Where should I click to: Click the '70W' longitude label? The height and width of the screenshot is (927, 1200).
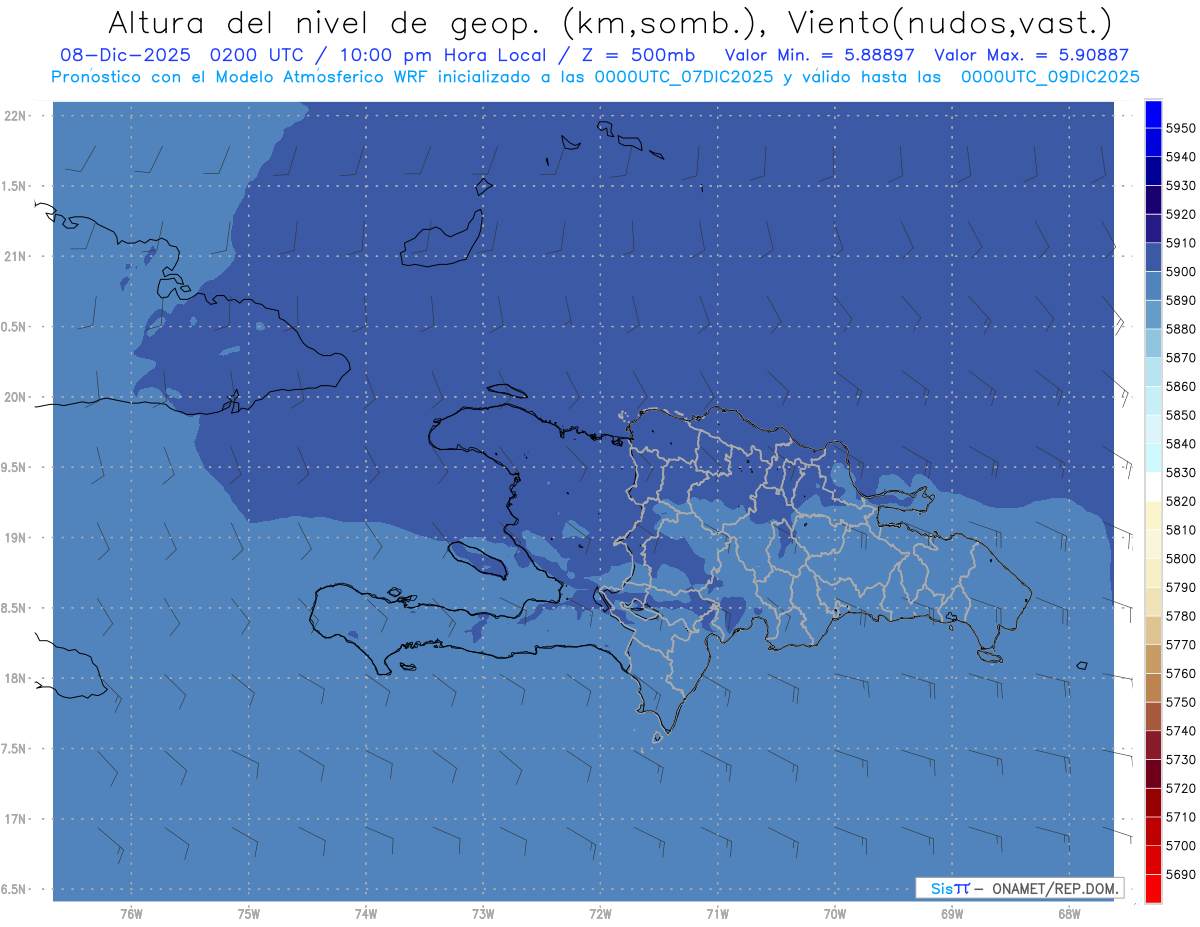(x=835, y=914)
